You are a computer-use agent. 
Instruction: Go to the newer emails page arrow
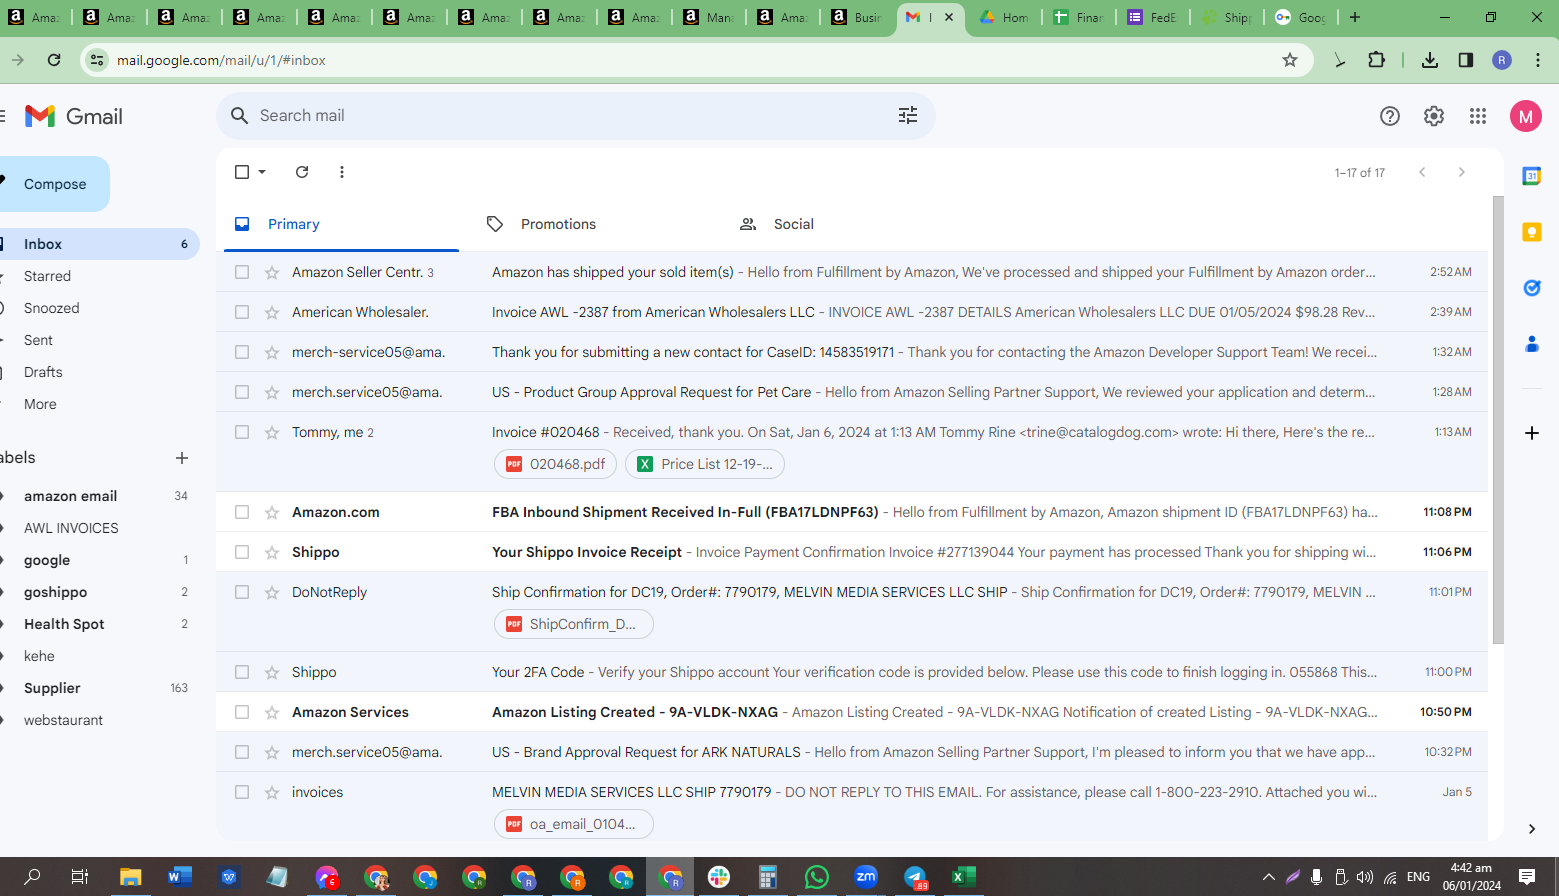click(x=1422, y=172)
